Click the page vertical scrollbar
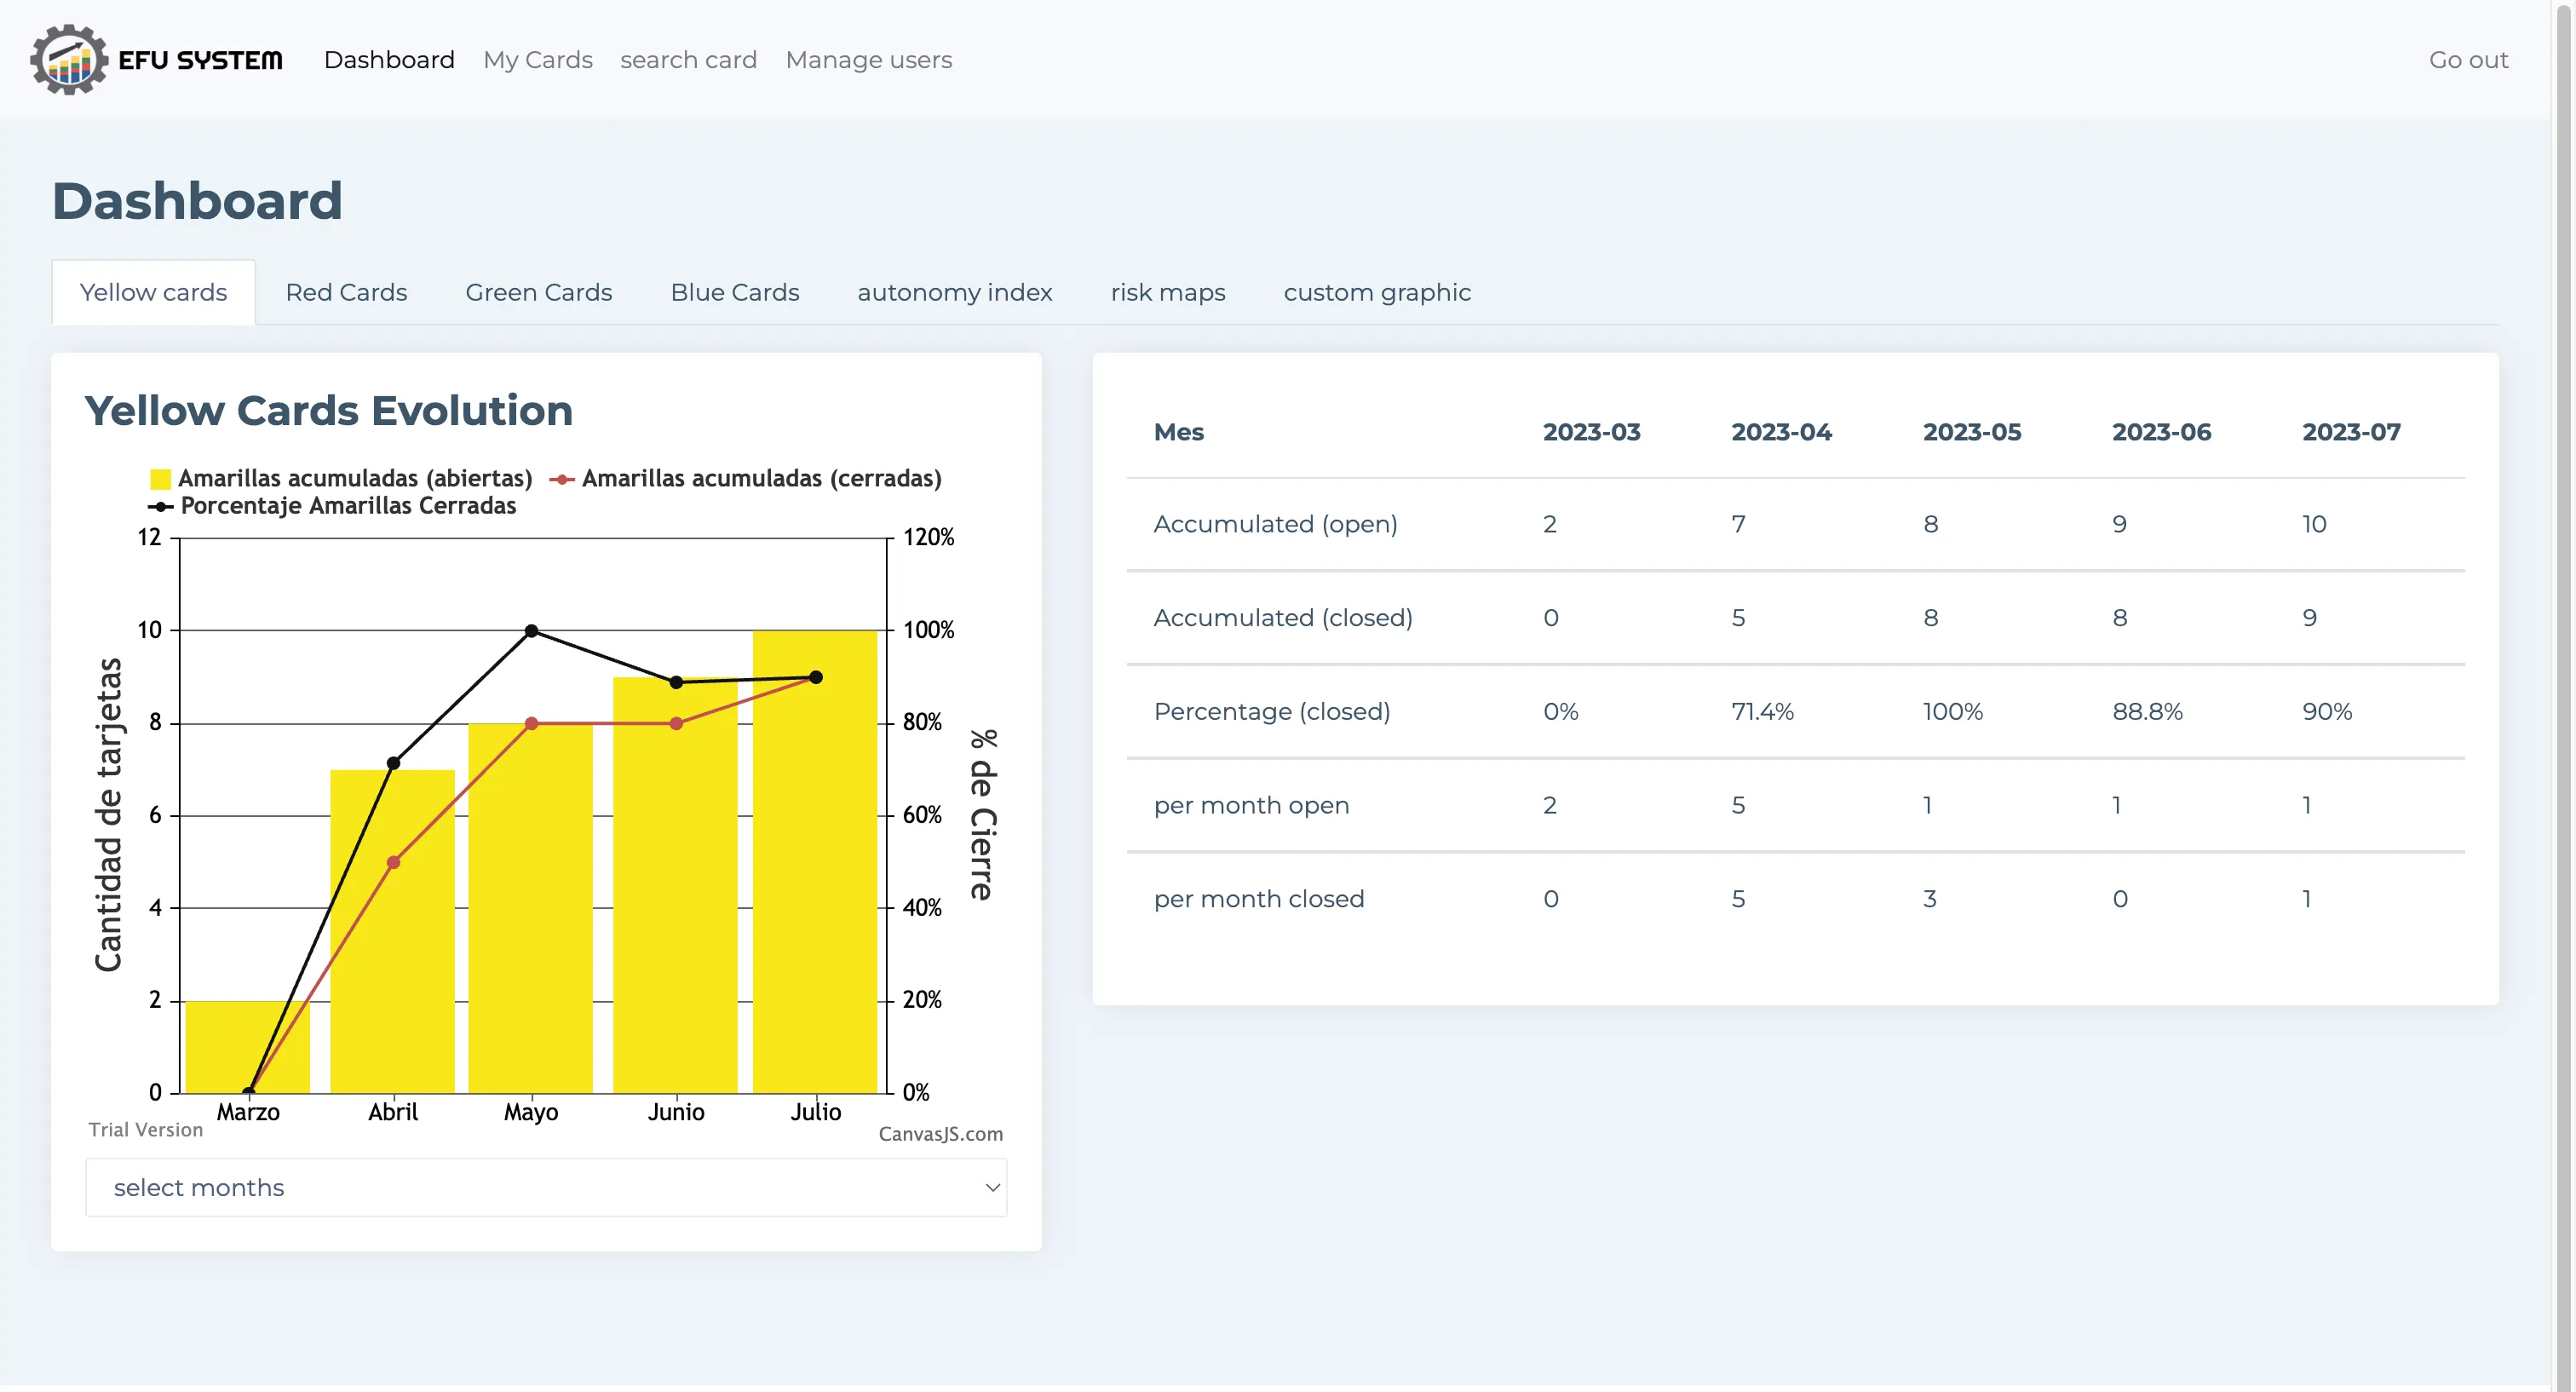 (2564, 696)
